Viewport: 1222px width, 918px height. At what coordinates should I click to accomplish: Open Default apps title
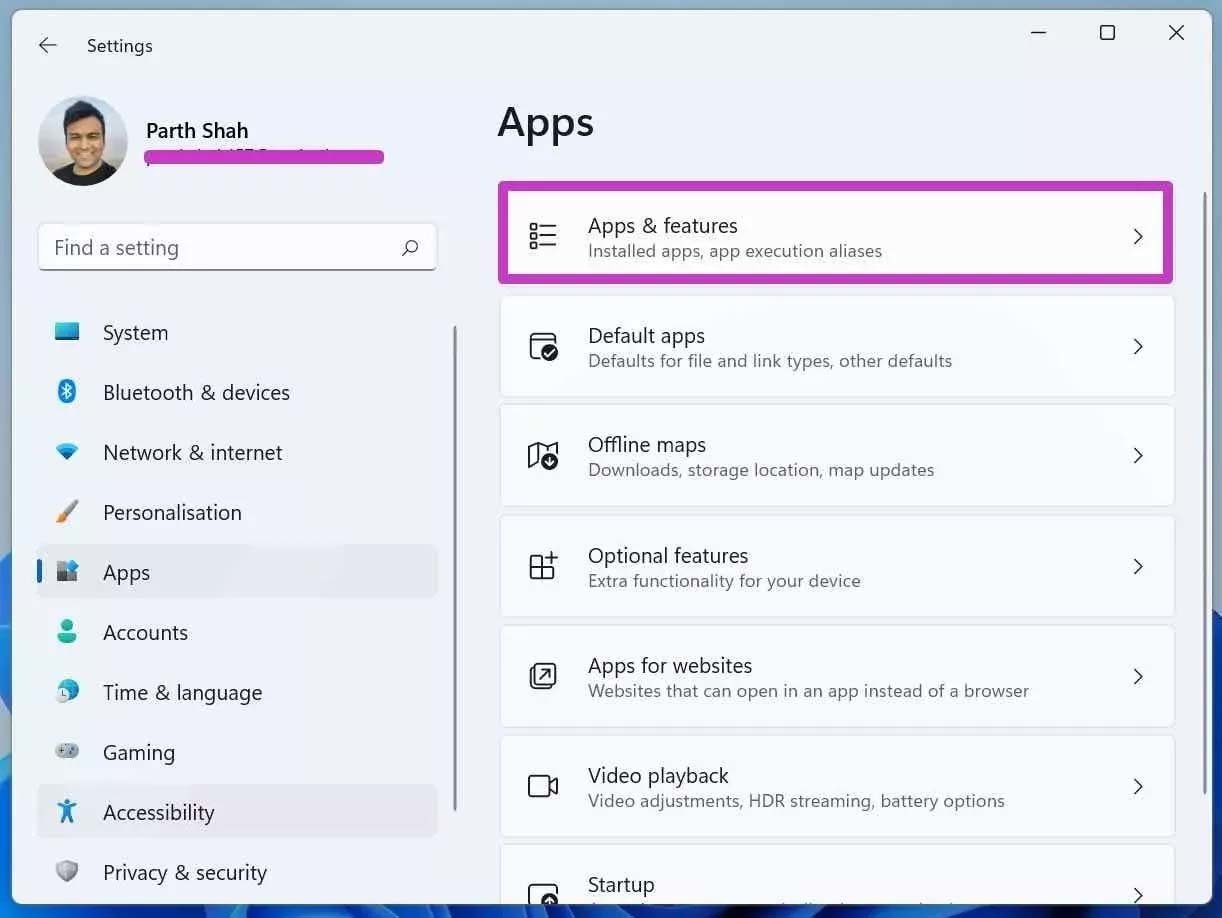646,336
